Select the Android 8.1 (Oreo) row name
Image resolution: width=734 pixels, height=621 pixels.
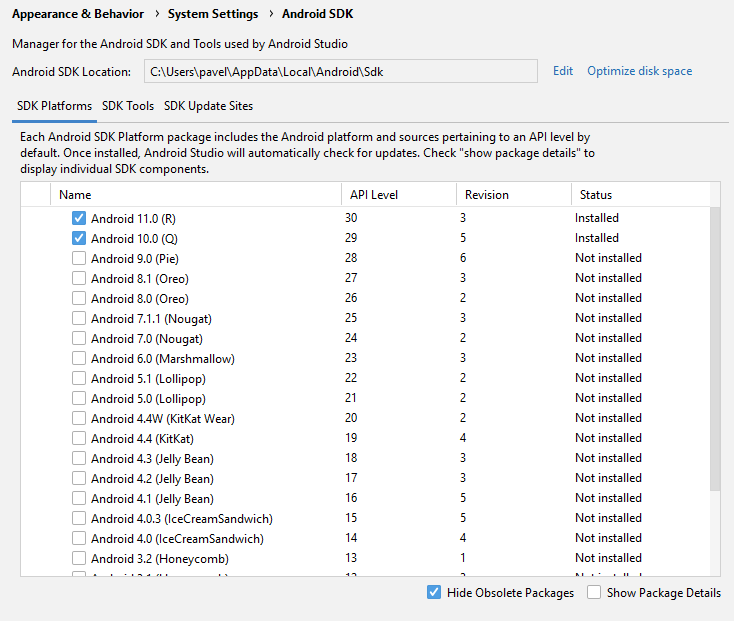[140, 279]
